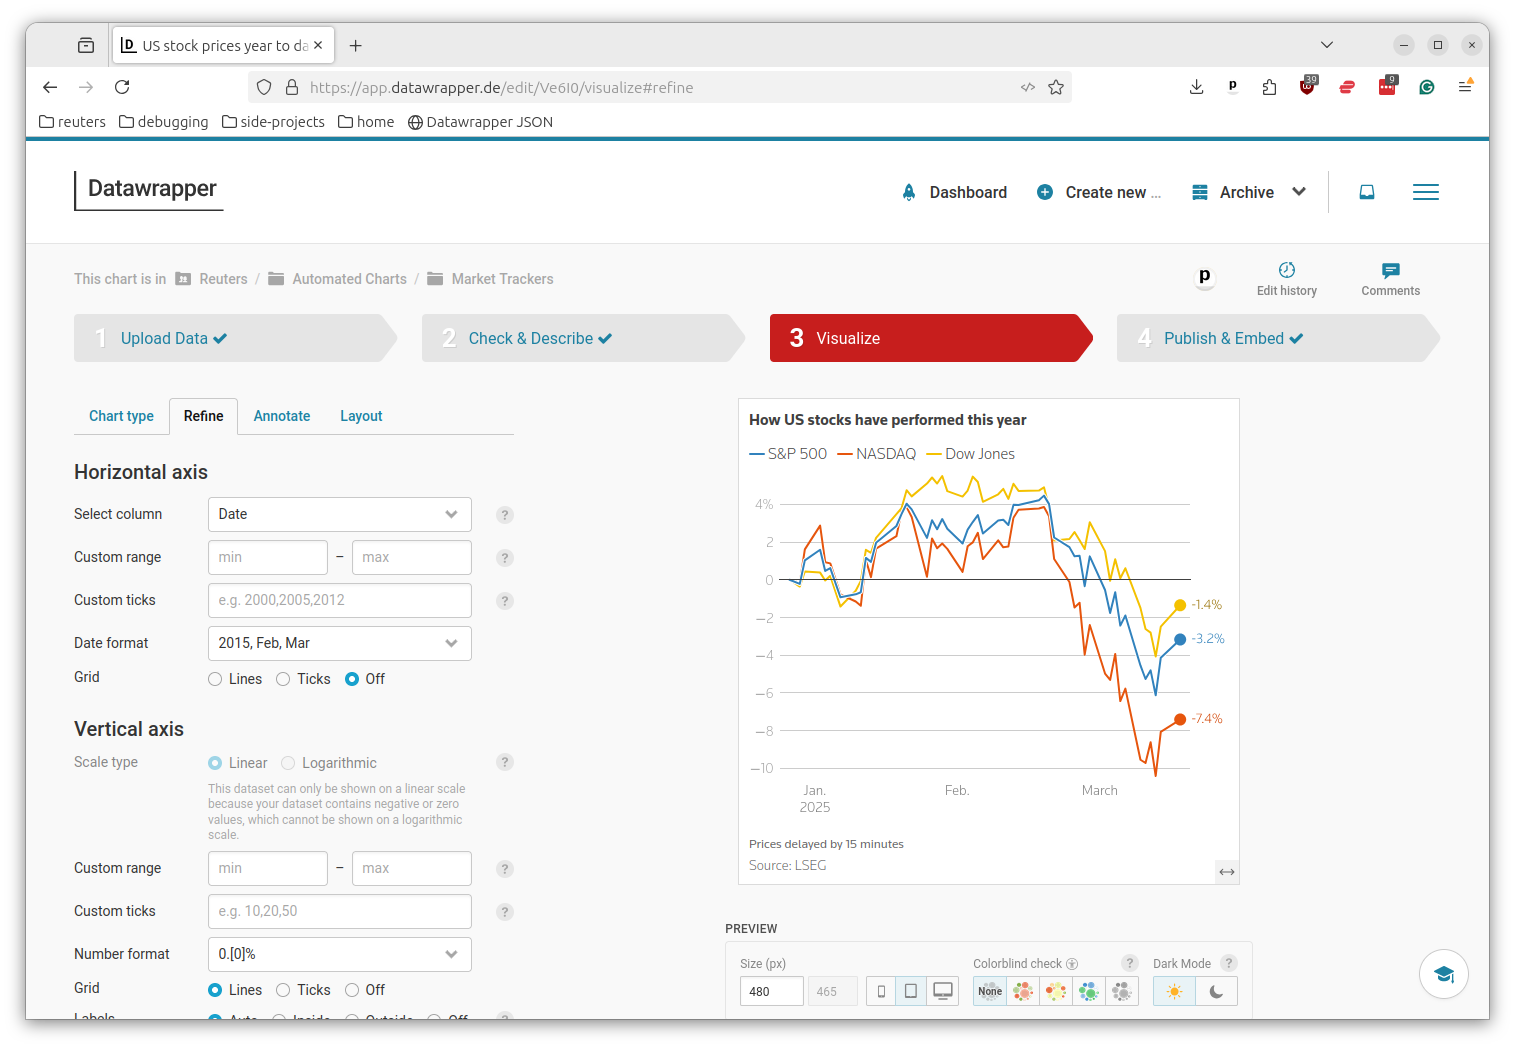Show help for Dark Mode
Screen dimensions: 1515x1048
pos(1229,963)
